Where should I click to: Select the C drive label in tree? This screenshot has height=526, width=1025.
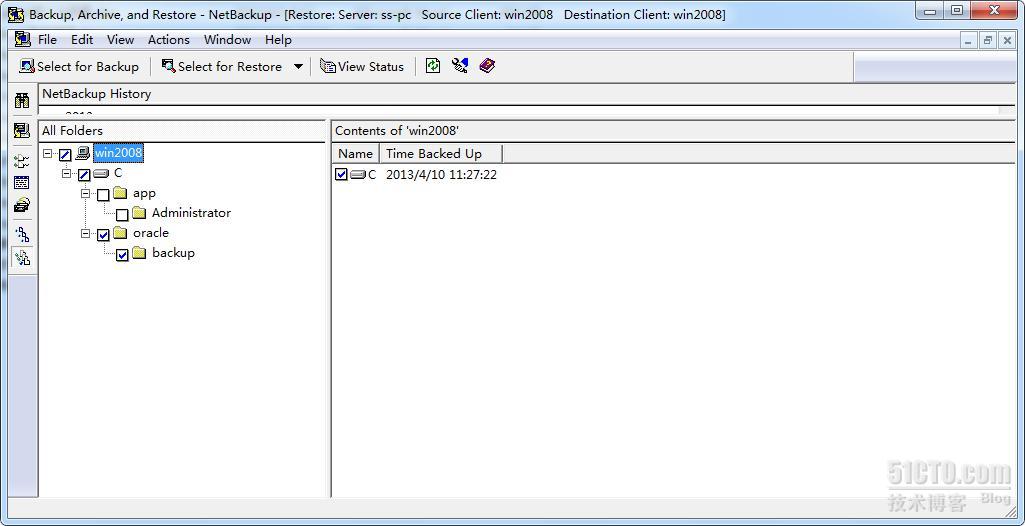[x=118, y=173]
